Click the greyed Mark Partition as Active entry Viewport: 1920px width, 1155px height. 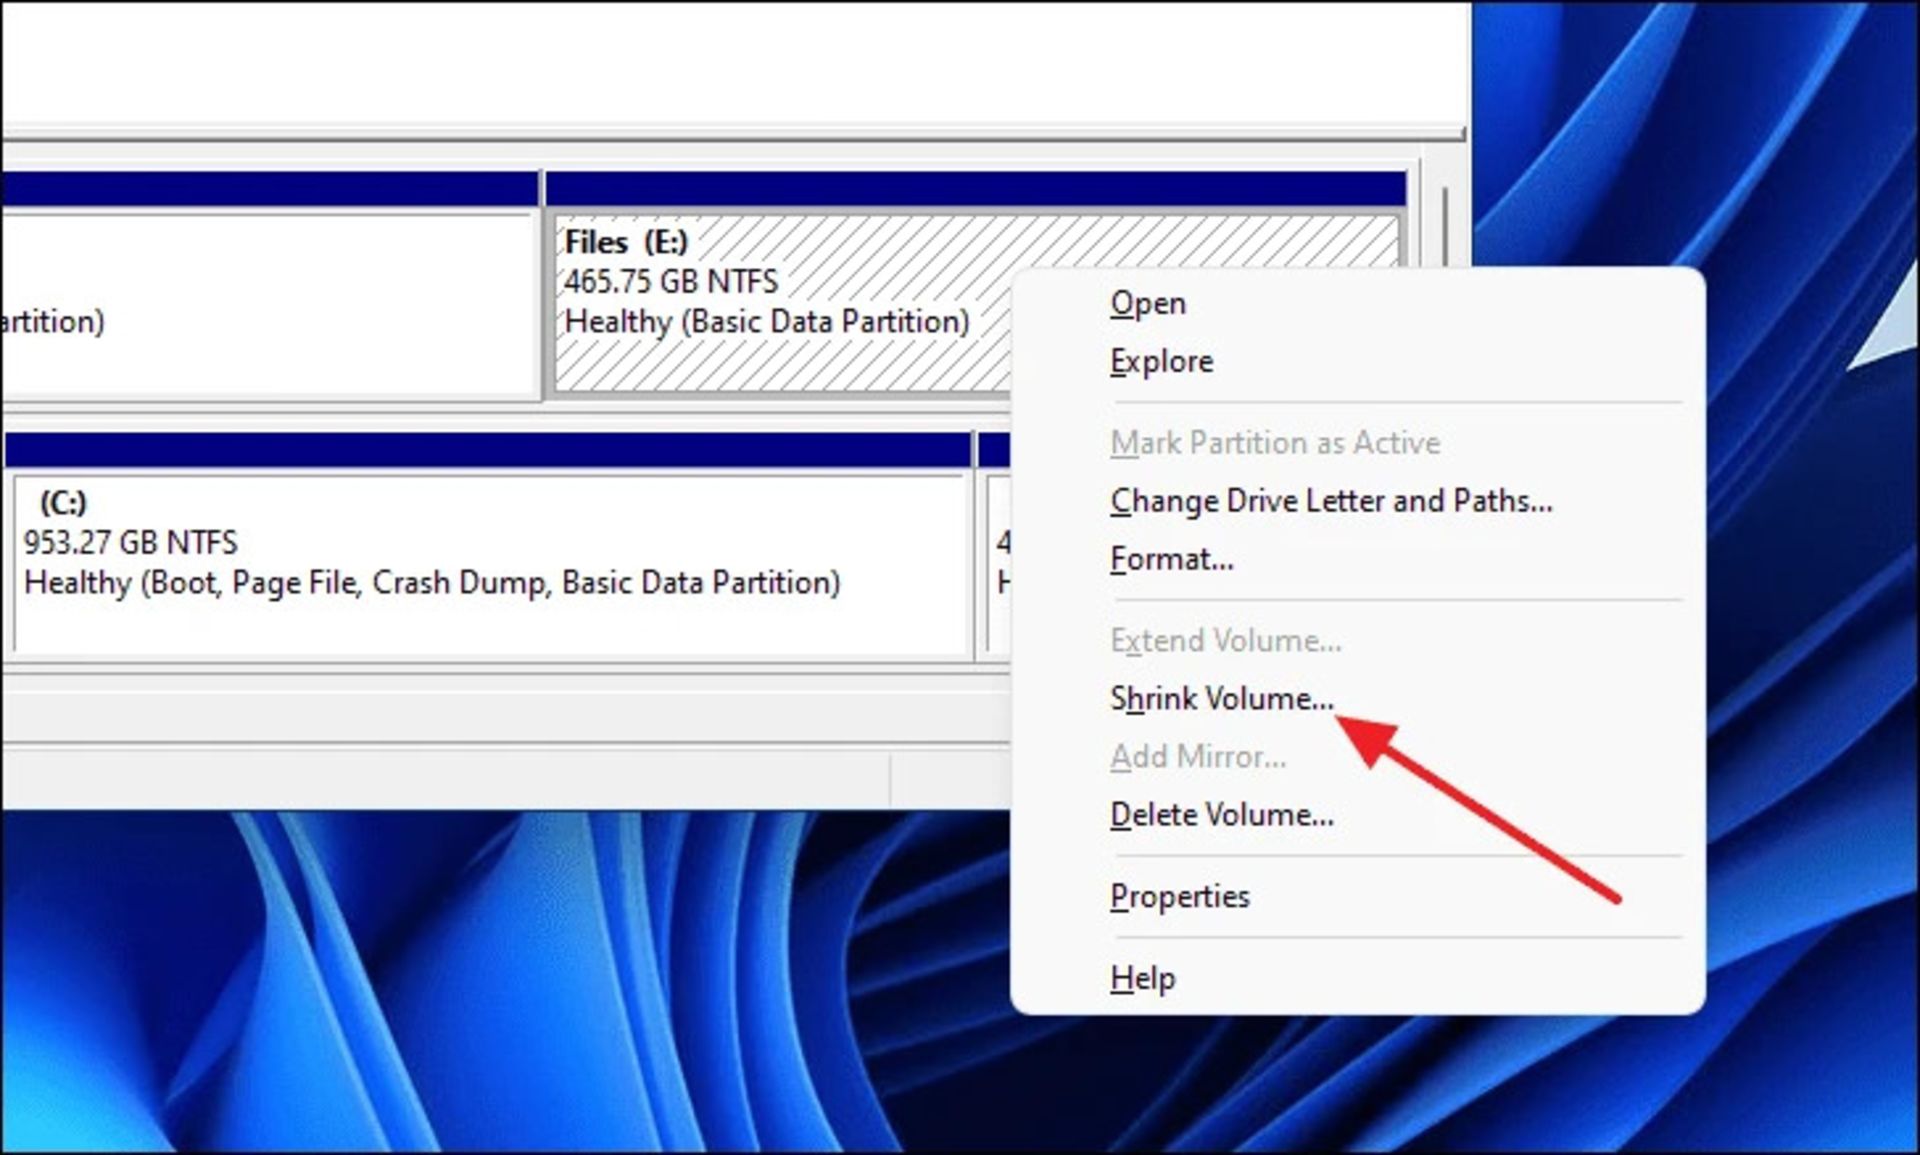pos(1274,443)
